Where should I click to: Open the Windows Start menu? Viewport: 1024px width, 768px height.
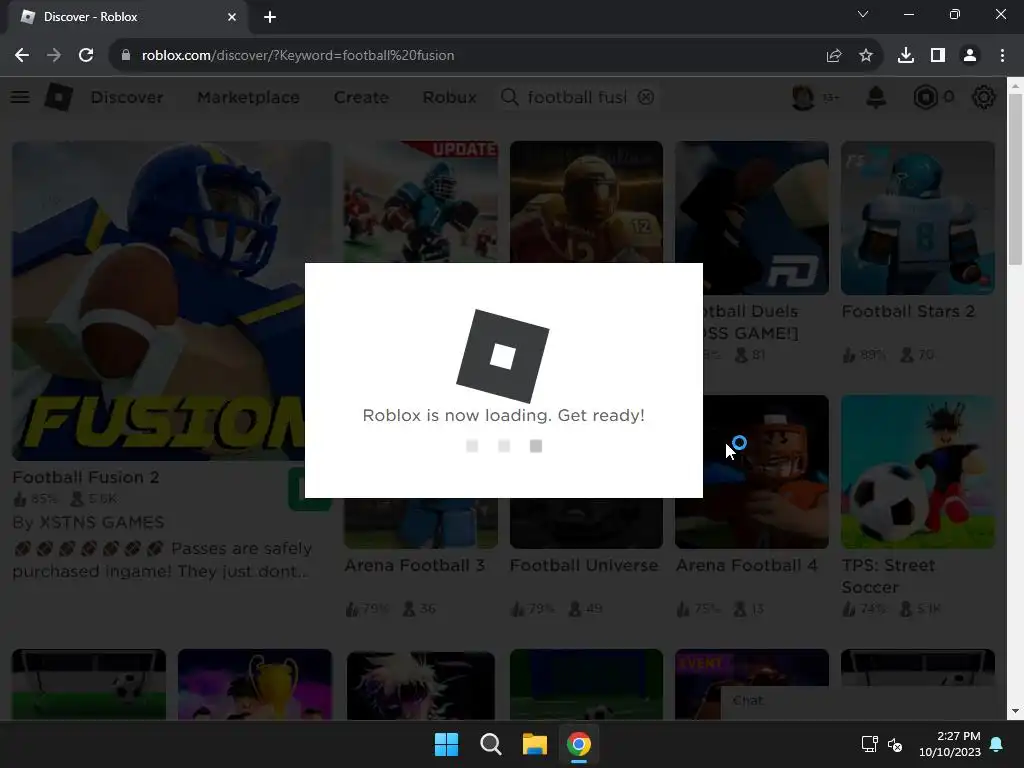tap(447, 744)
